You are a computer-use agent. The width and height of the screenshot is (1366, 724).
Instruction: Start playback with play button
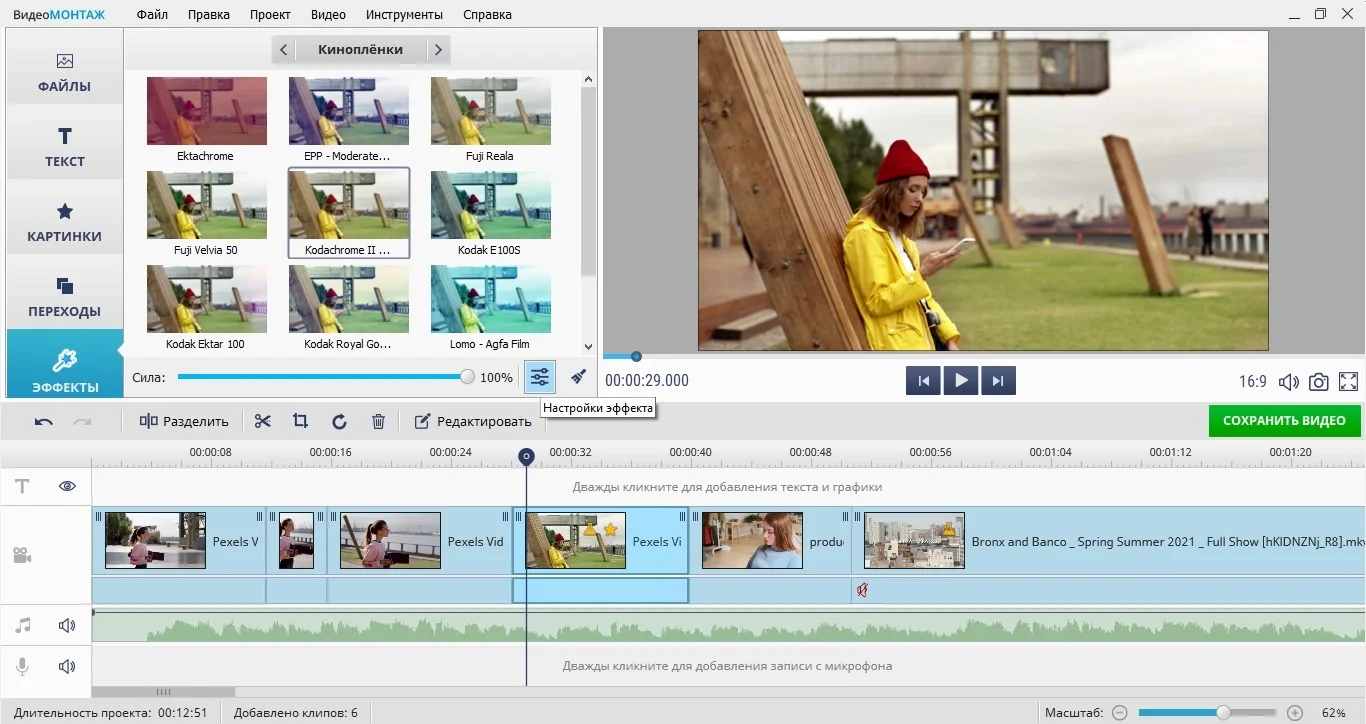pos(961,380)
